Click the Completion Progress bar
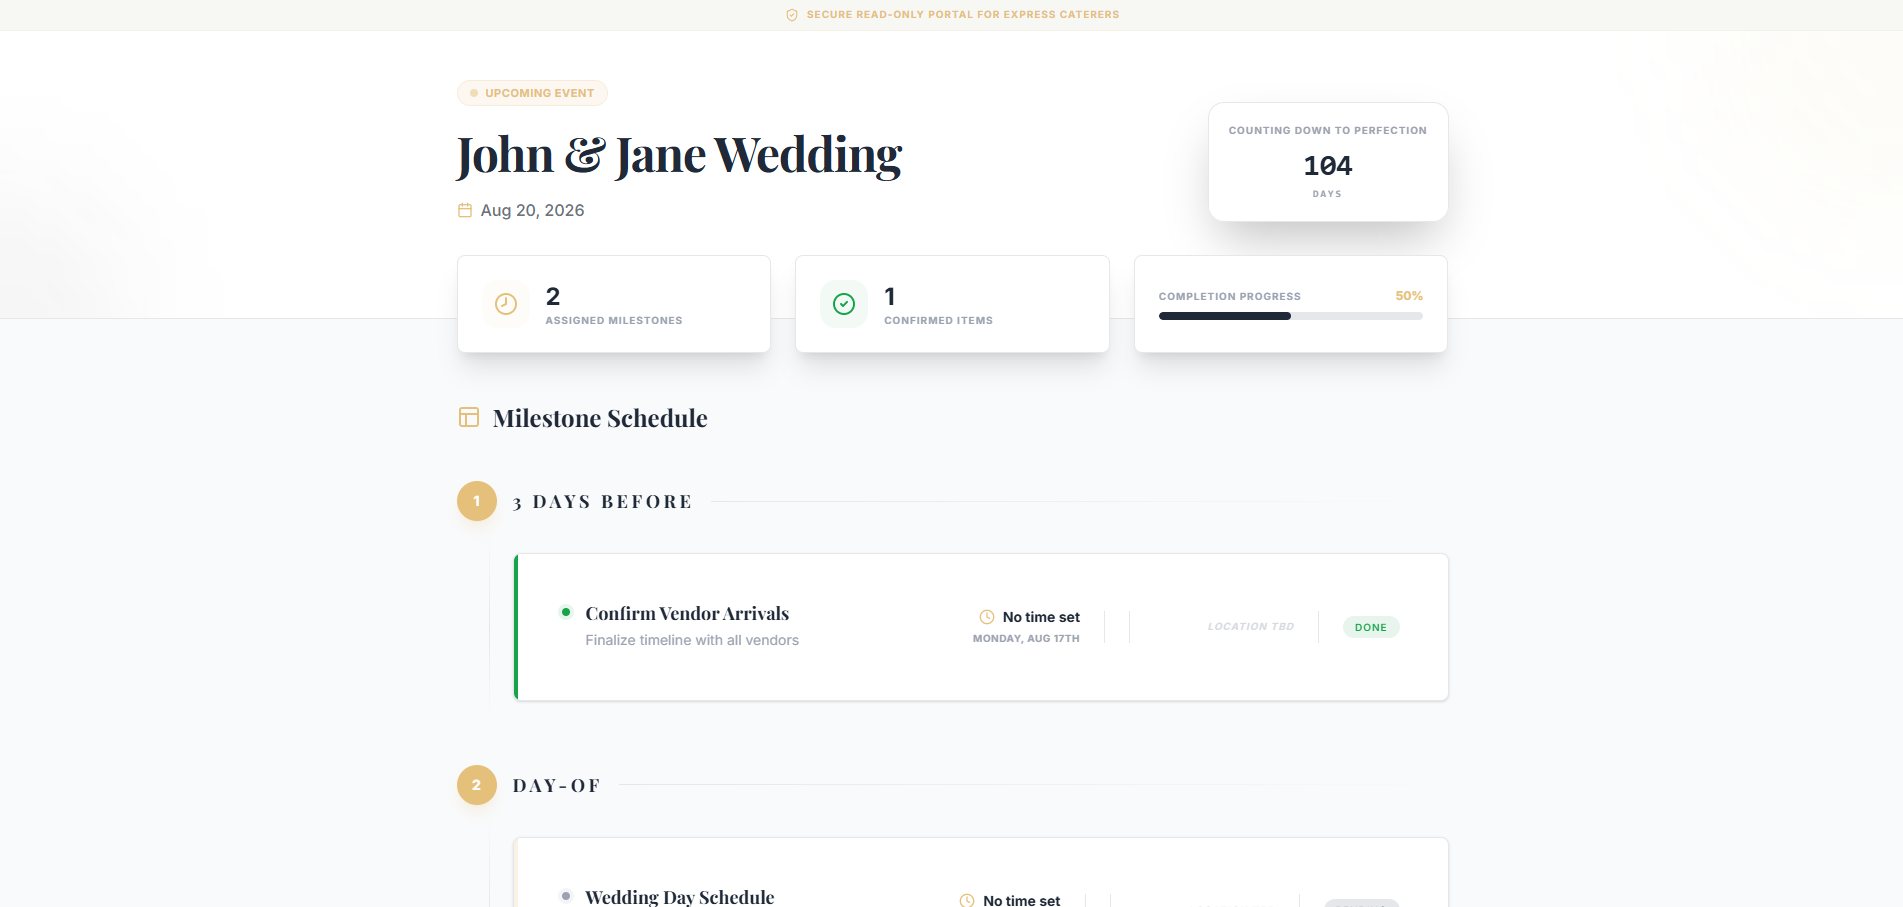The height and width of the screenshot is (907, 1903). coord(1290,316)
